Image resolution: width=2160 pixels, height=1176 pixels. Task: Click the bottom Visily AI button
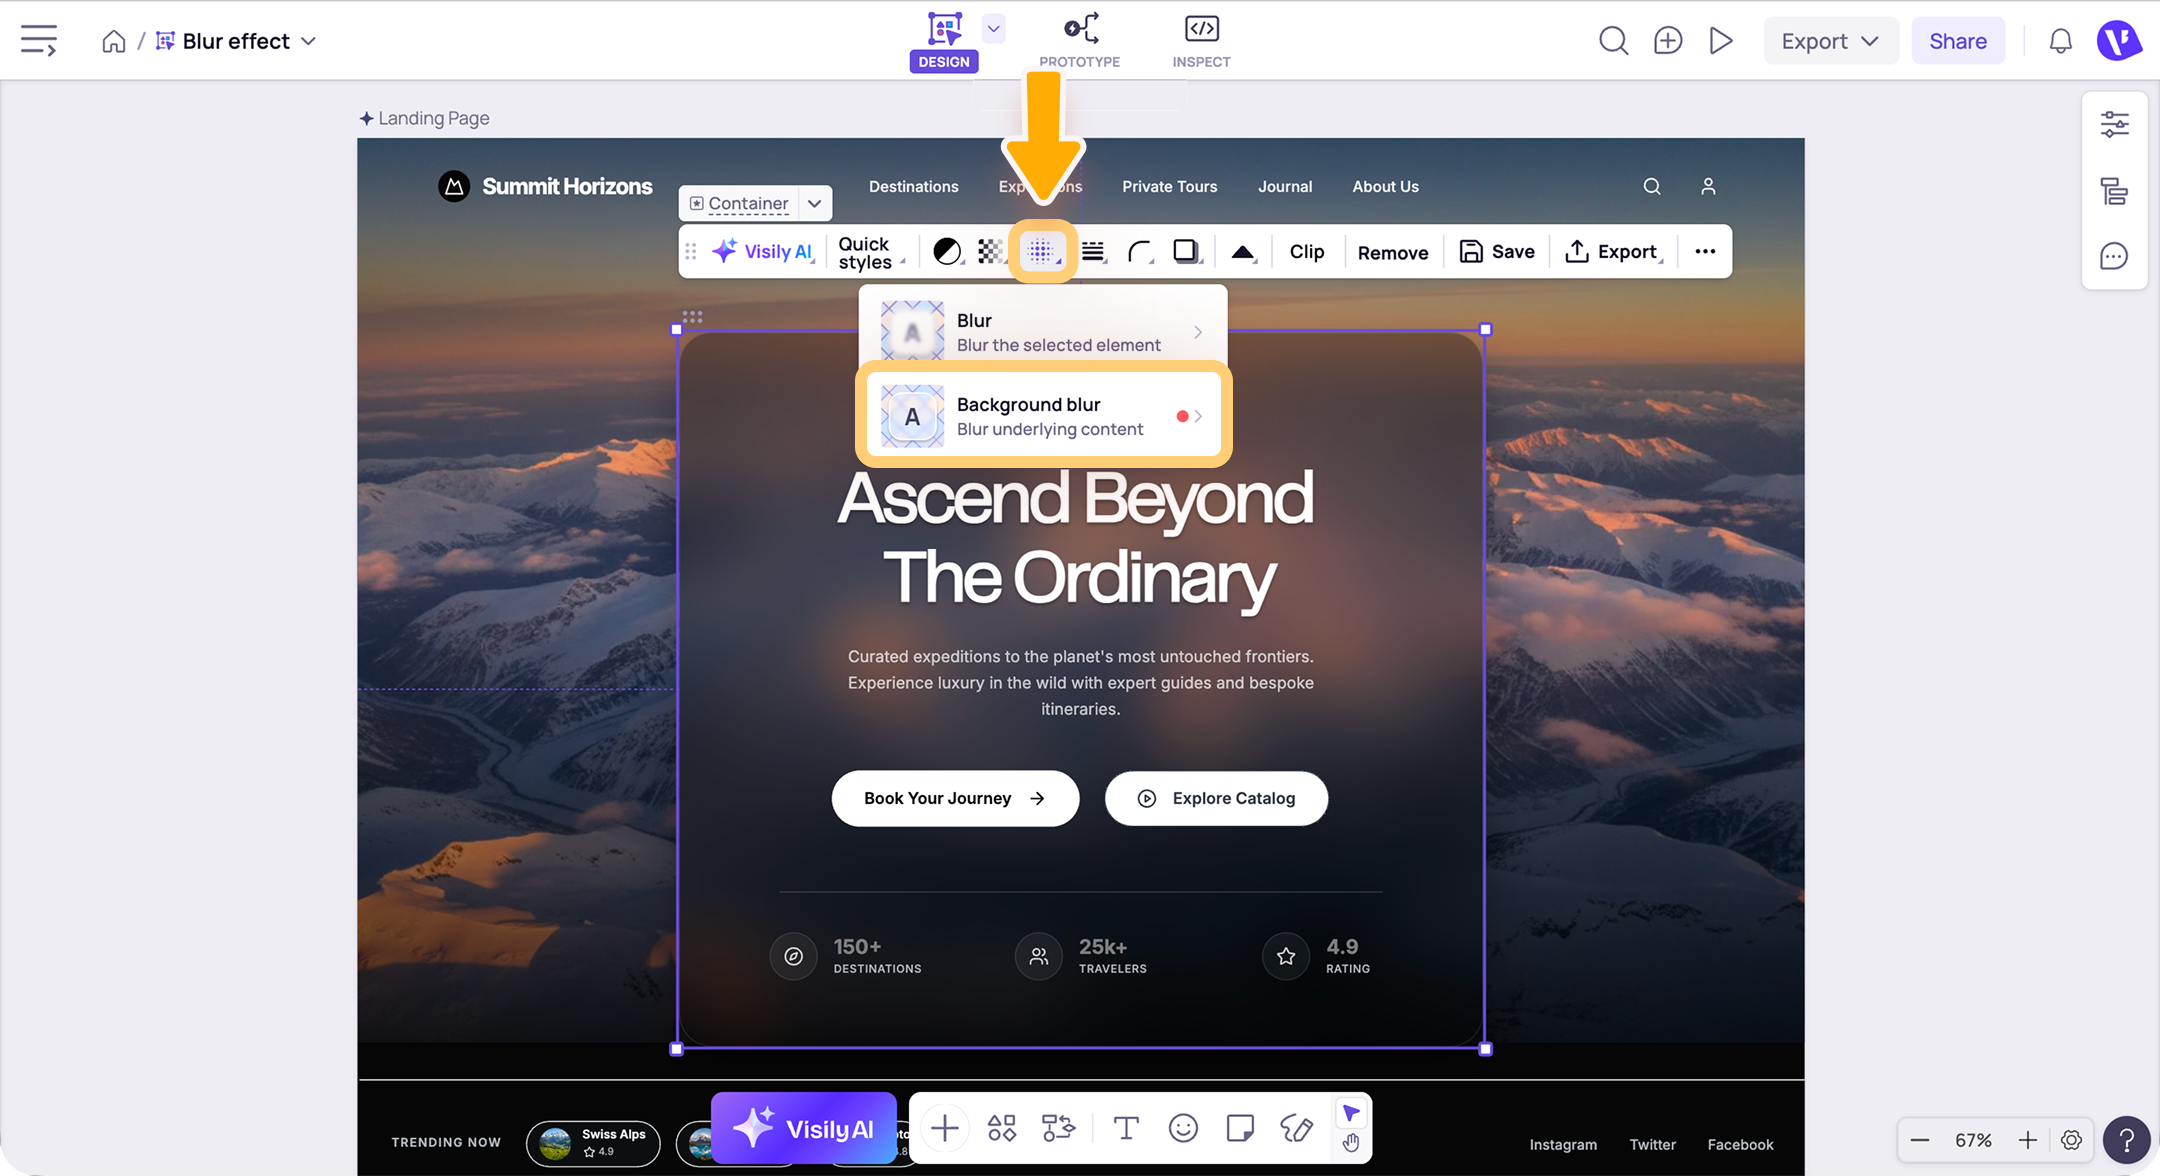click(803, 1128)
